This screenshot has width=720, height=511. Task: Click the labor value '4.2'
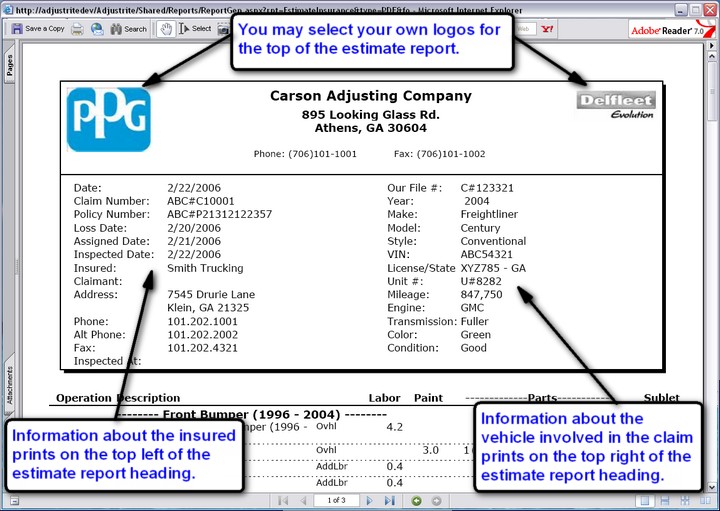coord(394,427)
